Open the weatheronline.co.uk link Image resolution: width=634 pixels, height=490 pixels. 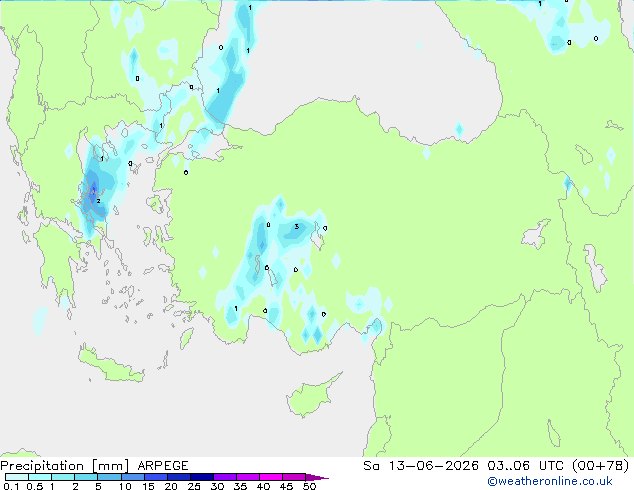pyautogui.click(x=550, y=482)
